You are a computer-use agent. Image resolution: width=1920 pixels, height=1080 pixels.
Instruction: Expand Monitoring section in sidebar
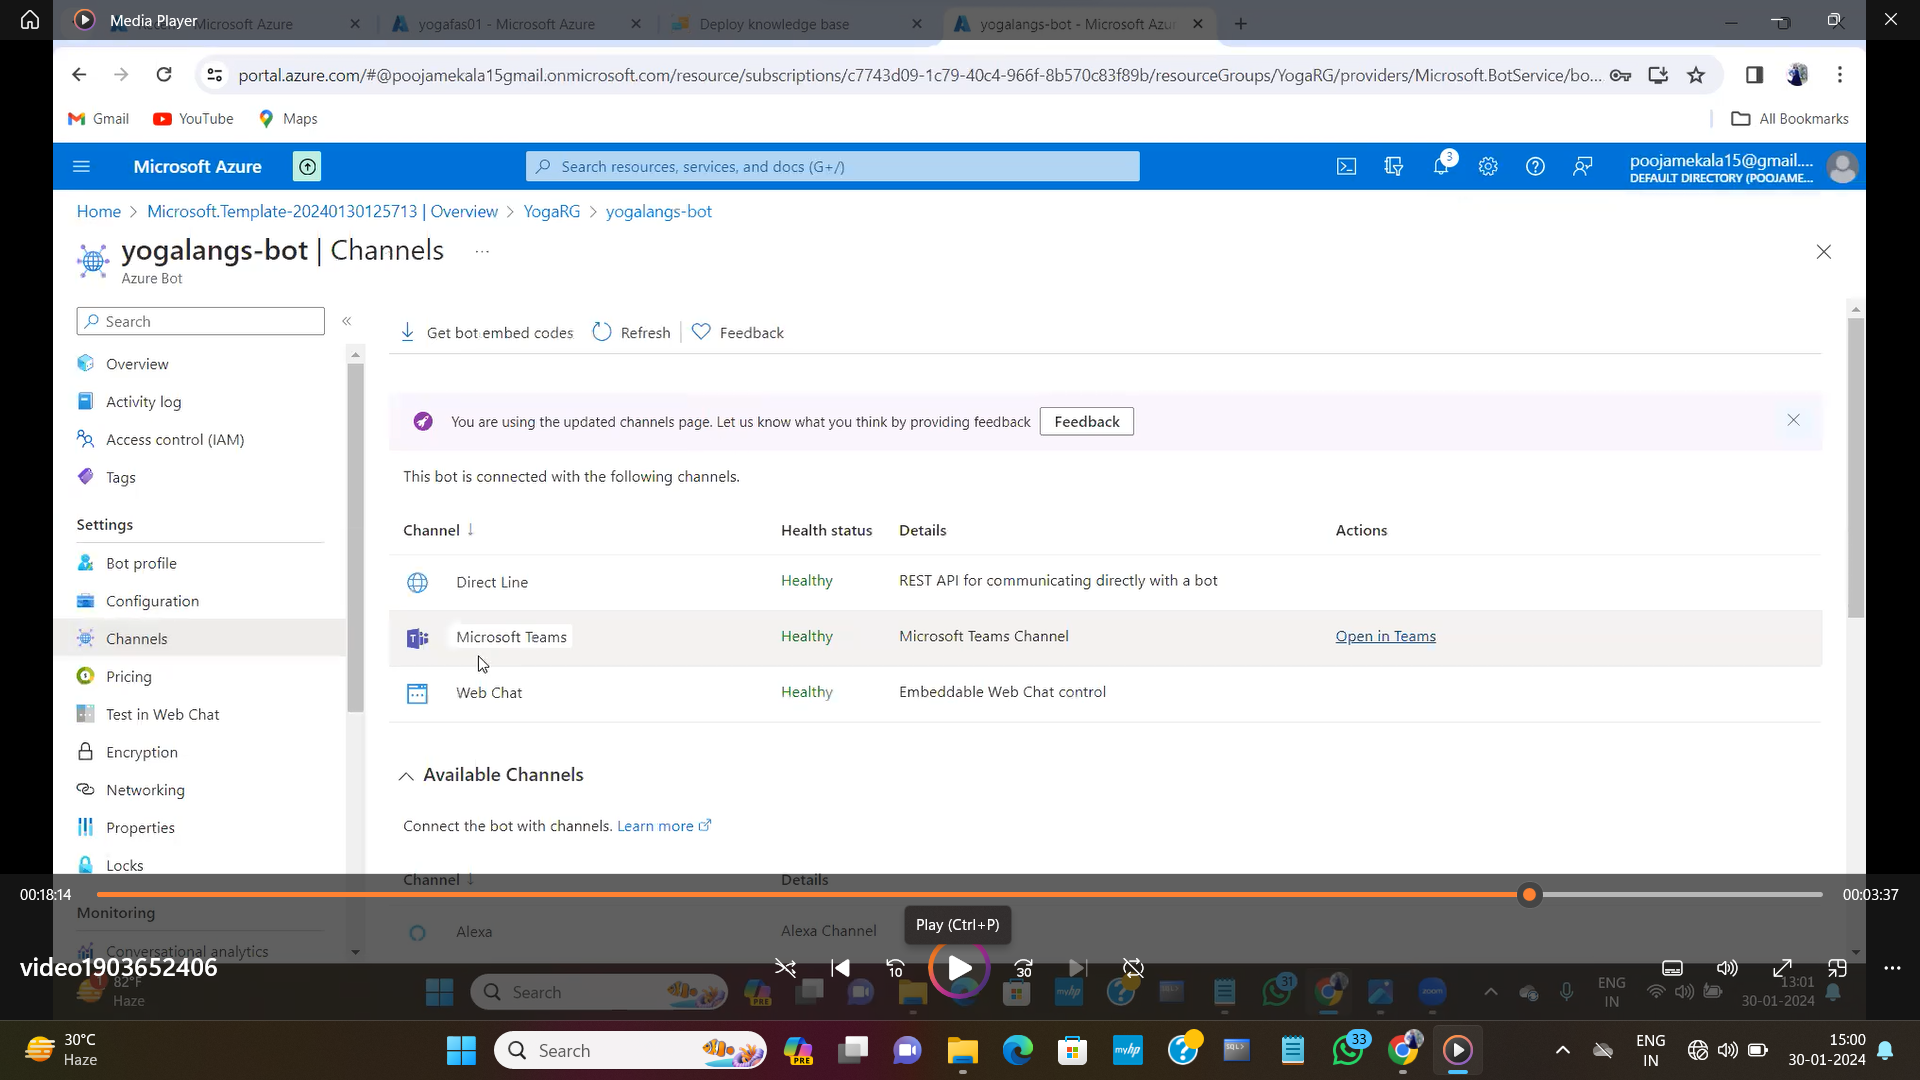click(116, 915)
